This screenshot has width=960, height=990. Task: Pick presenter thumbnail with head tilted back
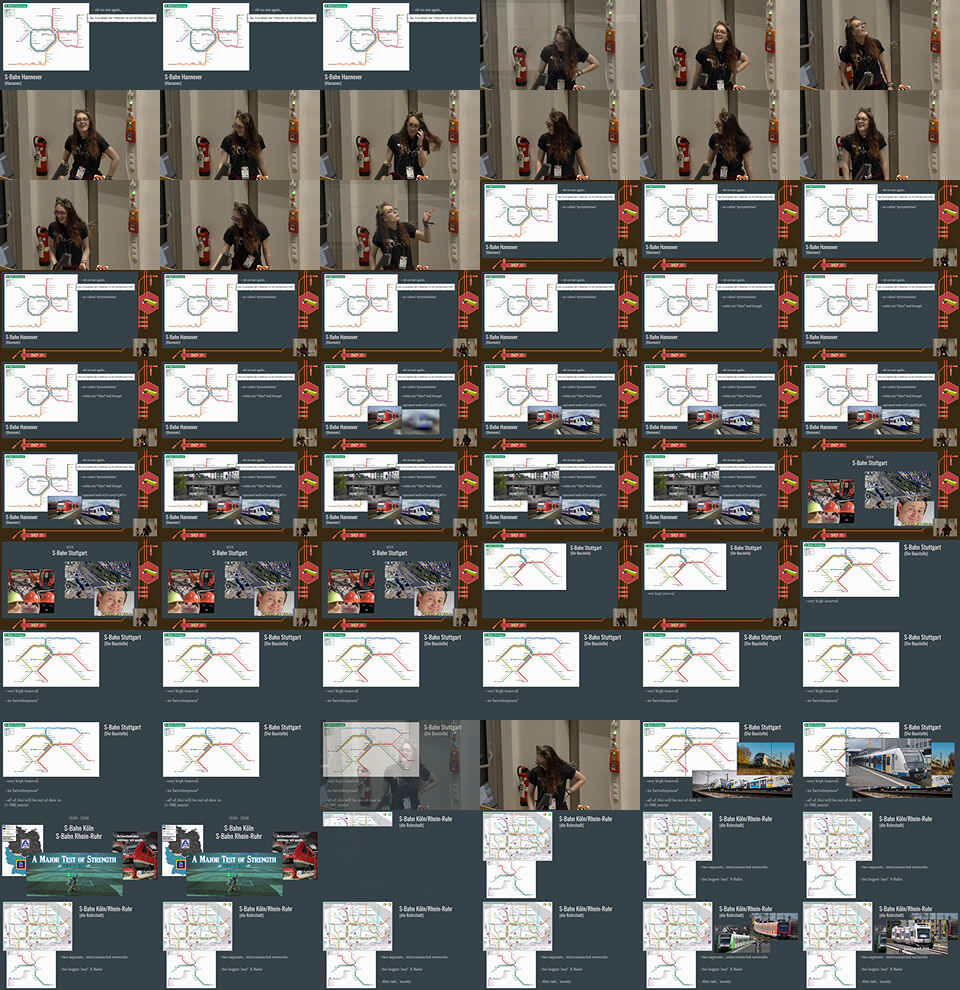pyautogui.click(x=880, y=45)
